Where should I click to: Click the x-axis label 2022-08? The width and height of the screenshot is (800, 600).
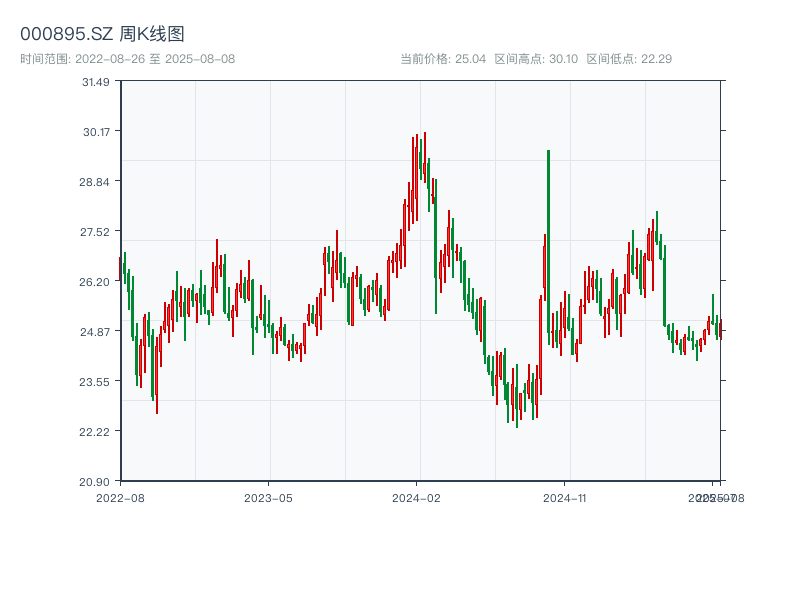[120, 498]
